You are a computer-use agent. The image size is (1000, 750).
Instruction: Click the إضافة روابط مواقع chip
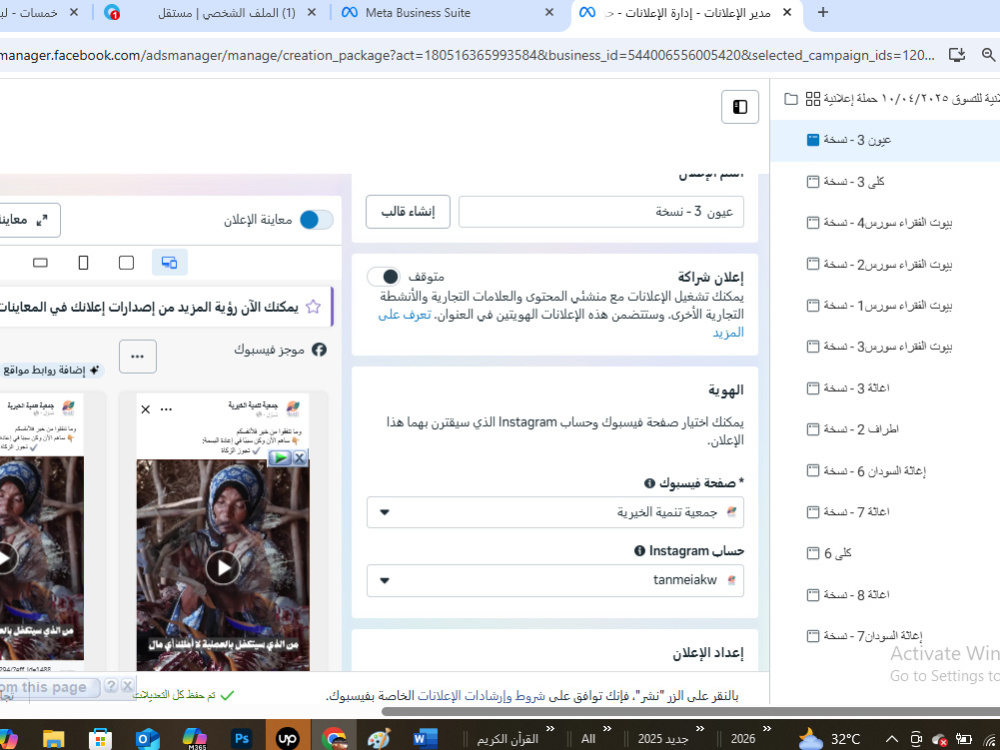pyautogui.click(x=51, y=370)
